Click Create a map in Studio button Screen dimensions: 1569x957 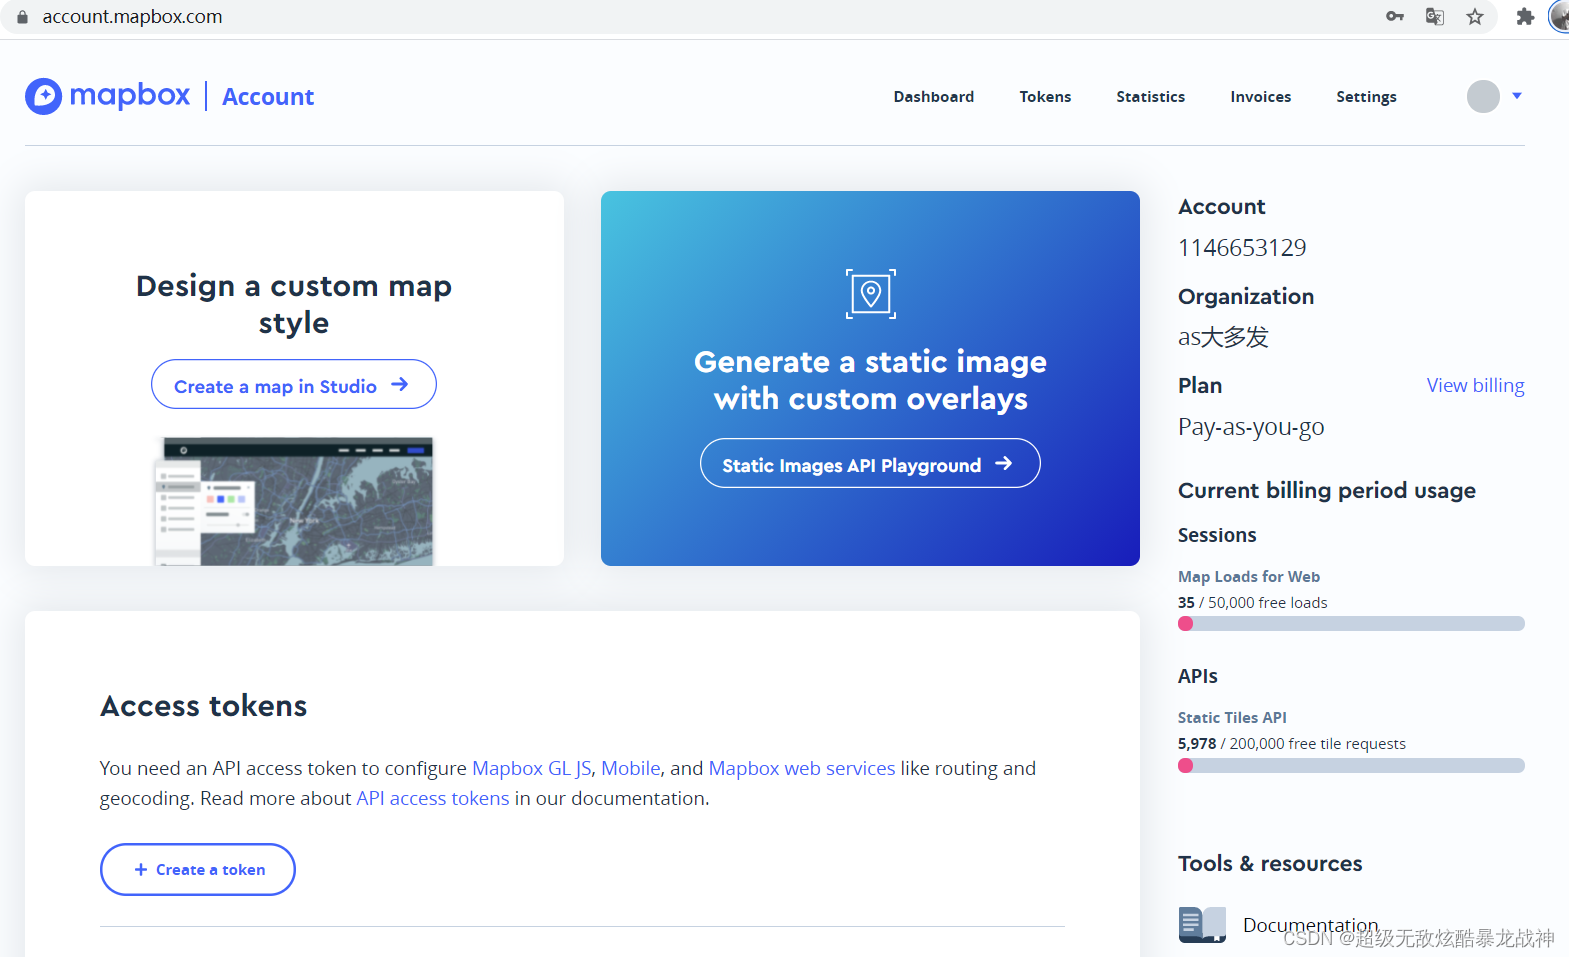tap(294, 384)
